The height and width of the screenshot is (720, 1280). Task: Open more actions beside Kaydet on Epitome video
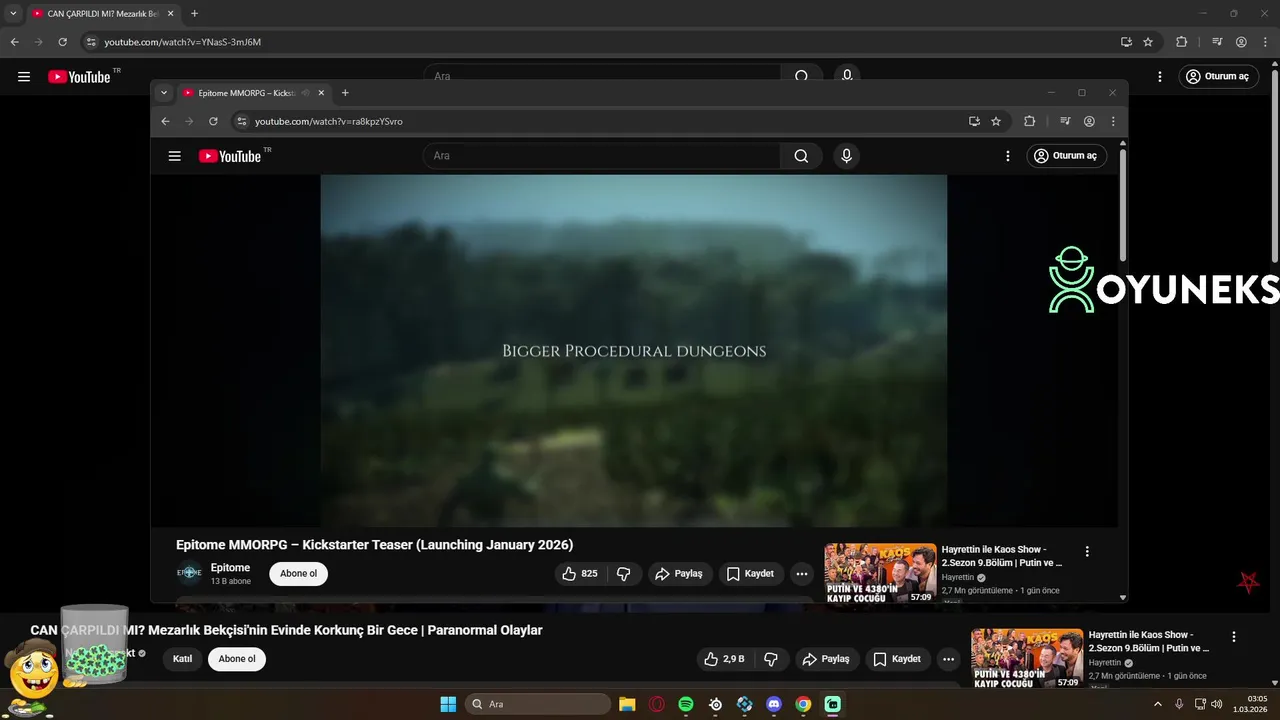click(802, 574)
